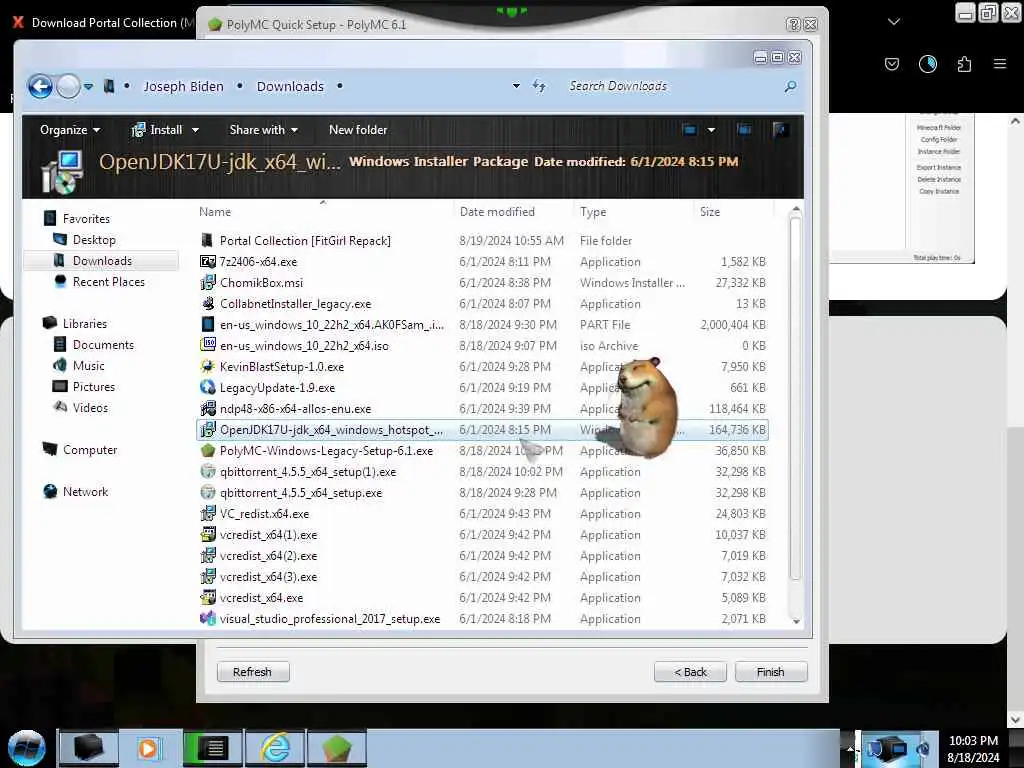Select the visual_studio_professional_2017_setup.exe icon

207,618
